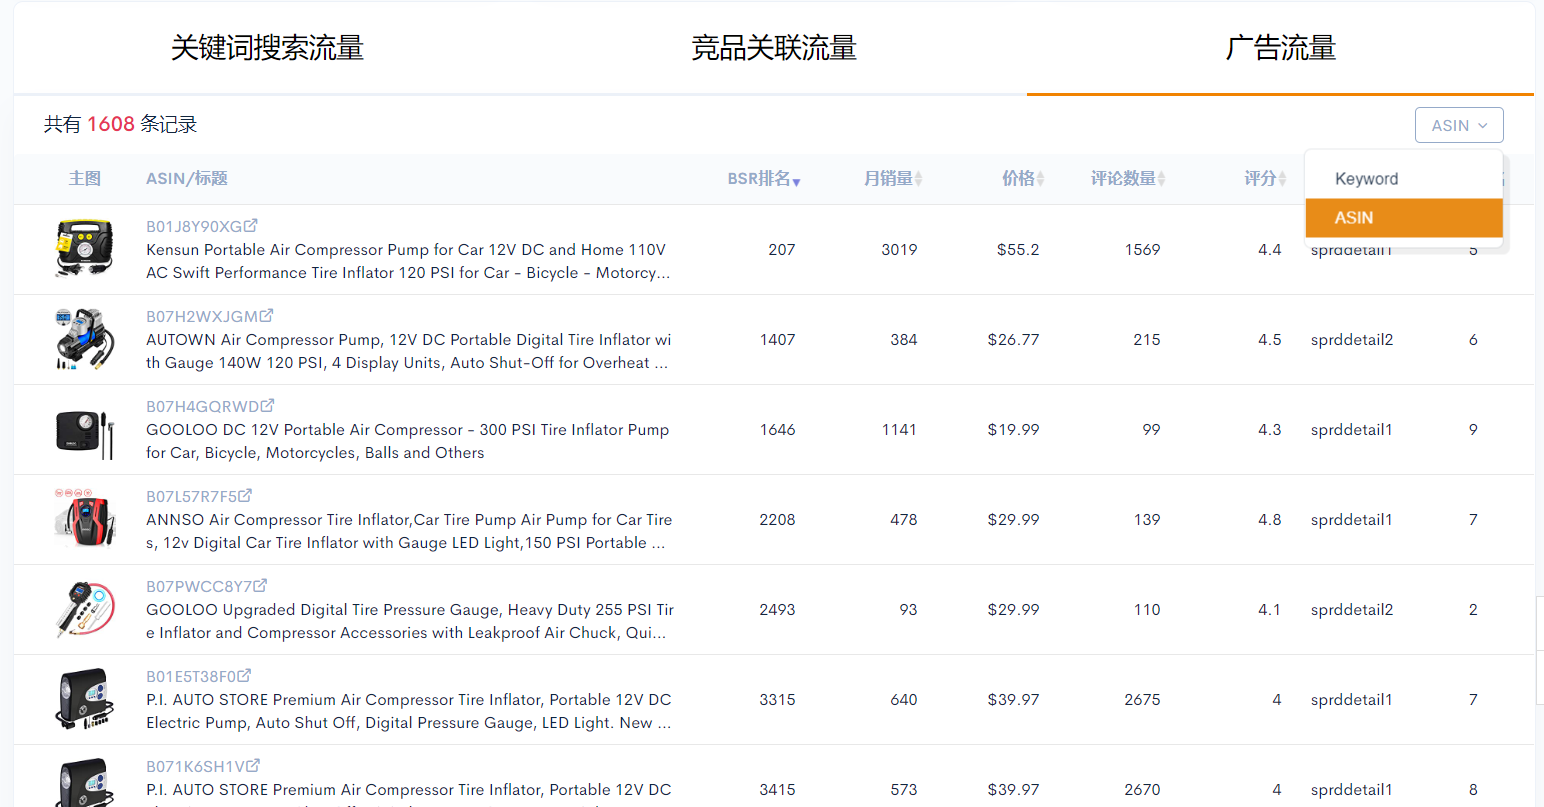
Task: Click GOOLOO DC 12V Portable title
Action: click(408, 441)
